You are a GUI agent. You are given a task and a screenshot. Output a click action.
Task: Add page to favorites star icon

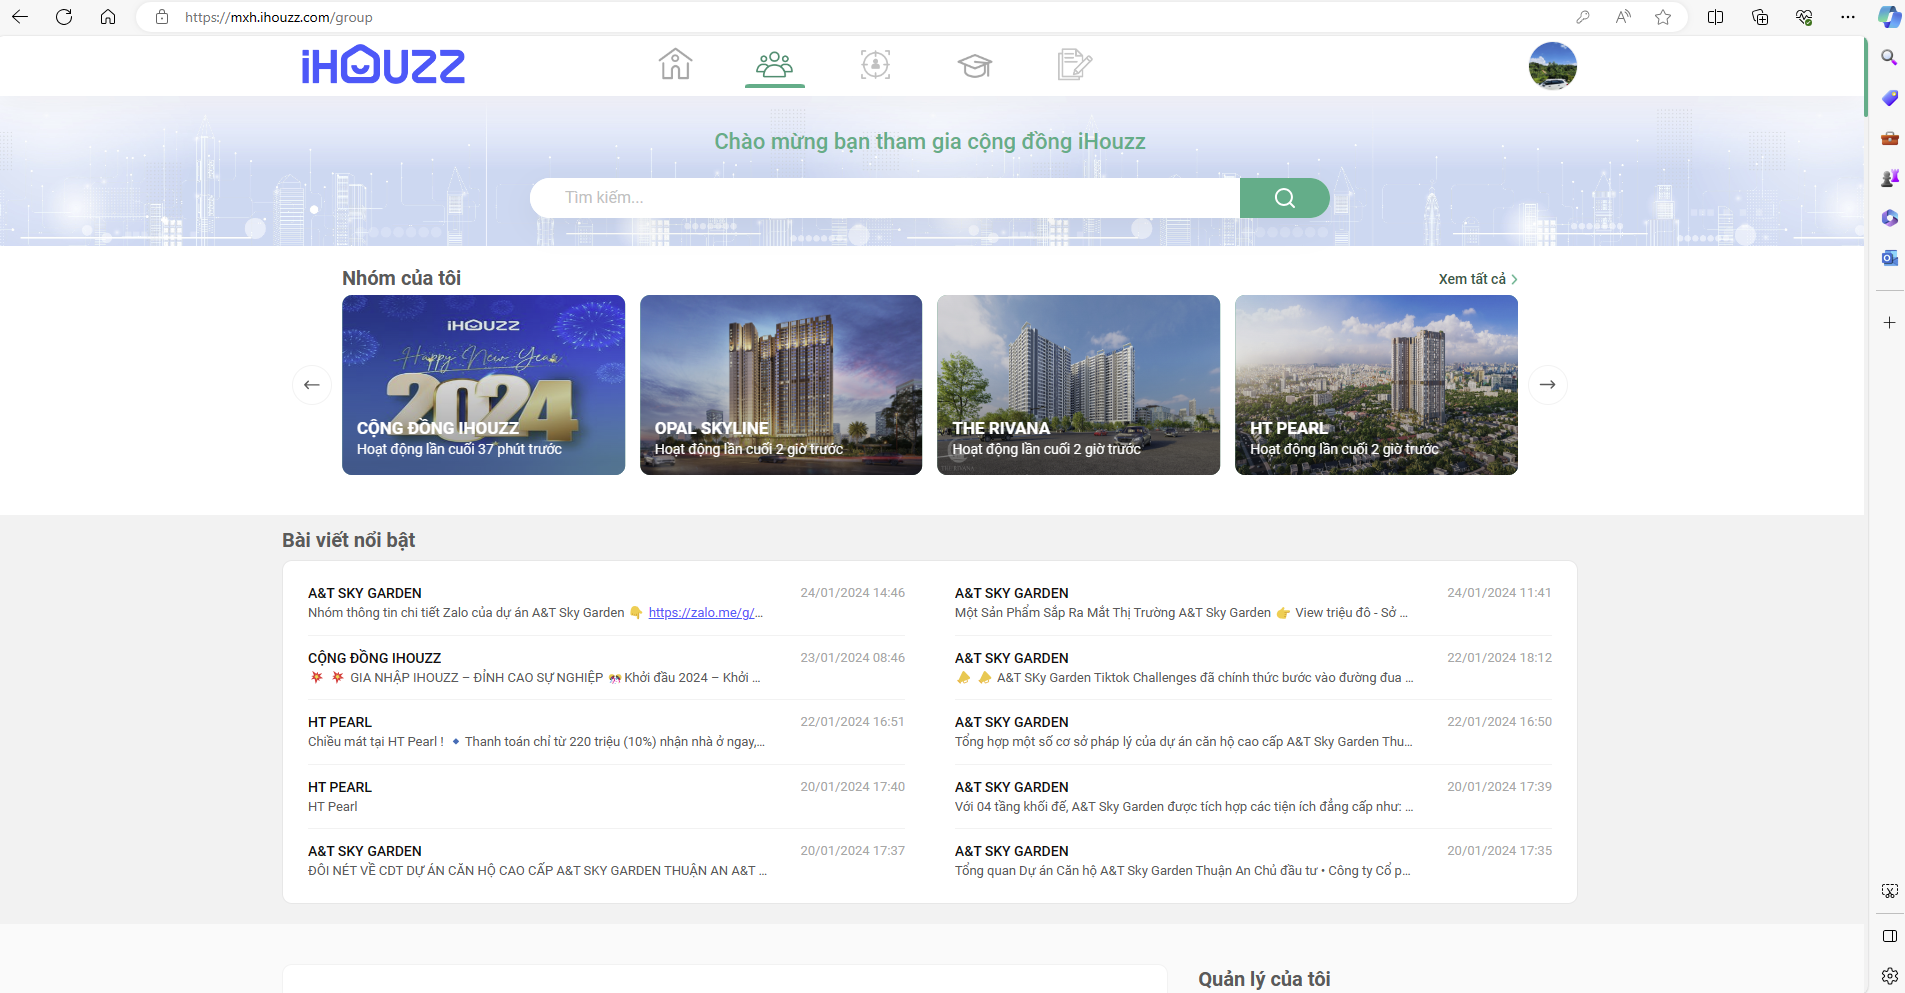1663,17
